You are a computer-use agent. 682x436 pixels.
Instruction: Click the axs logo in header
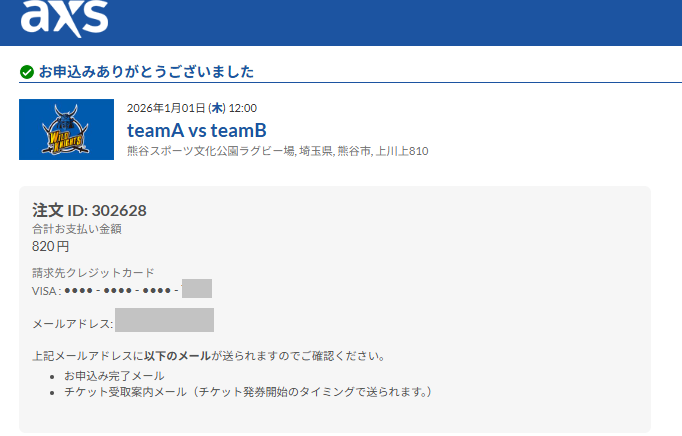pyautogui.click(x=64, y=18)
